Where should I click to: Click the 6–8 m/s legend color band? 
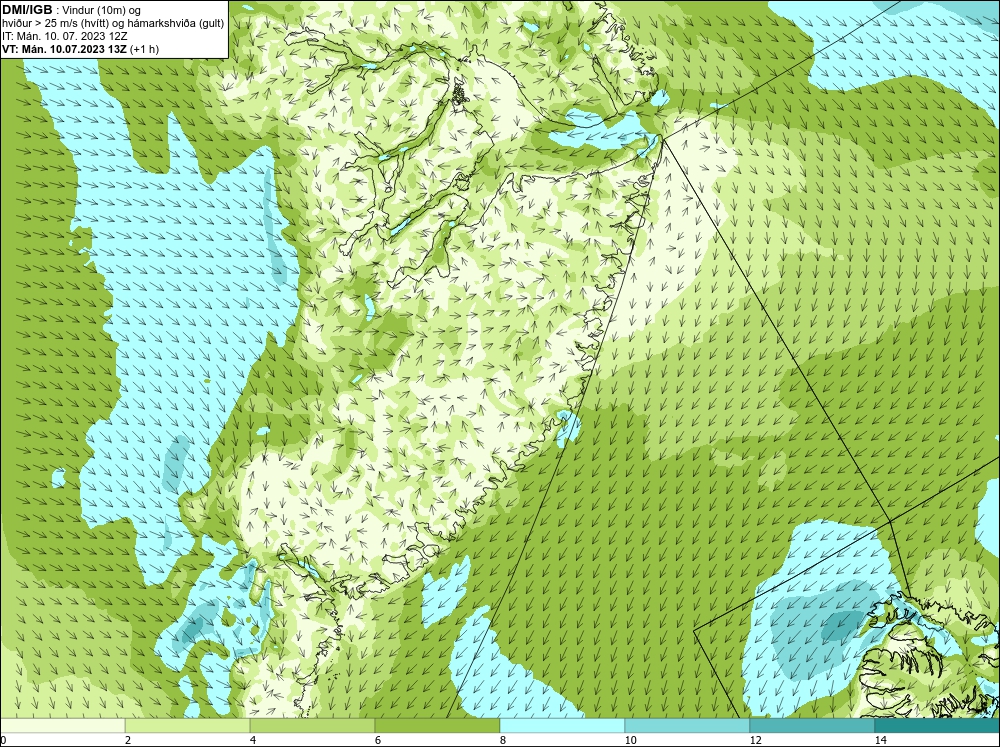[438, 726]
